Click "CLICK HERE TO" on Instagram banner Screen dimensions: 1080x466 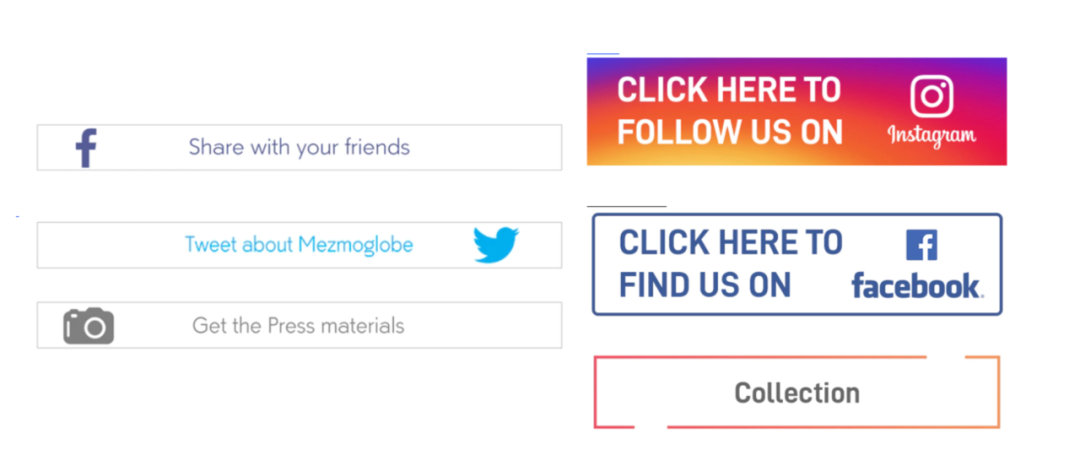click(x=729, y=90)
